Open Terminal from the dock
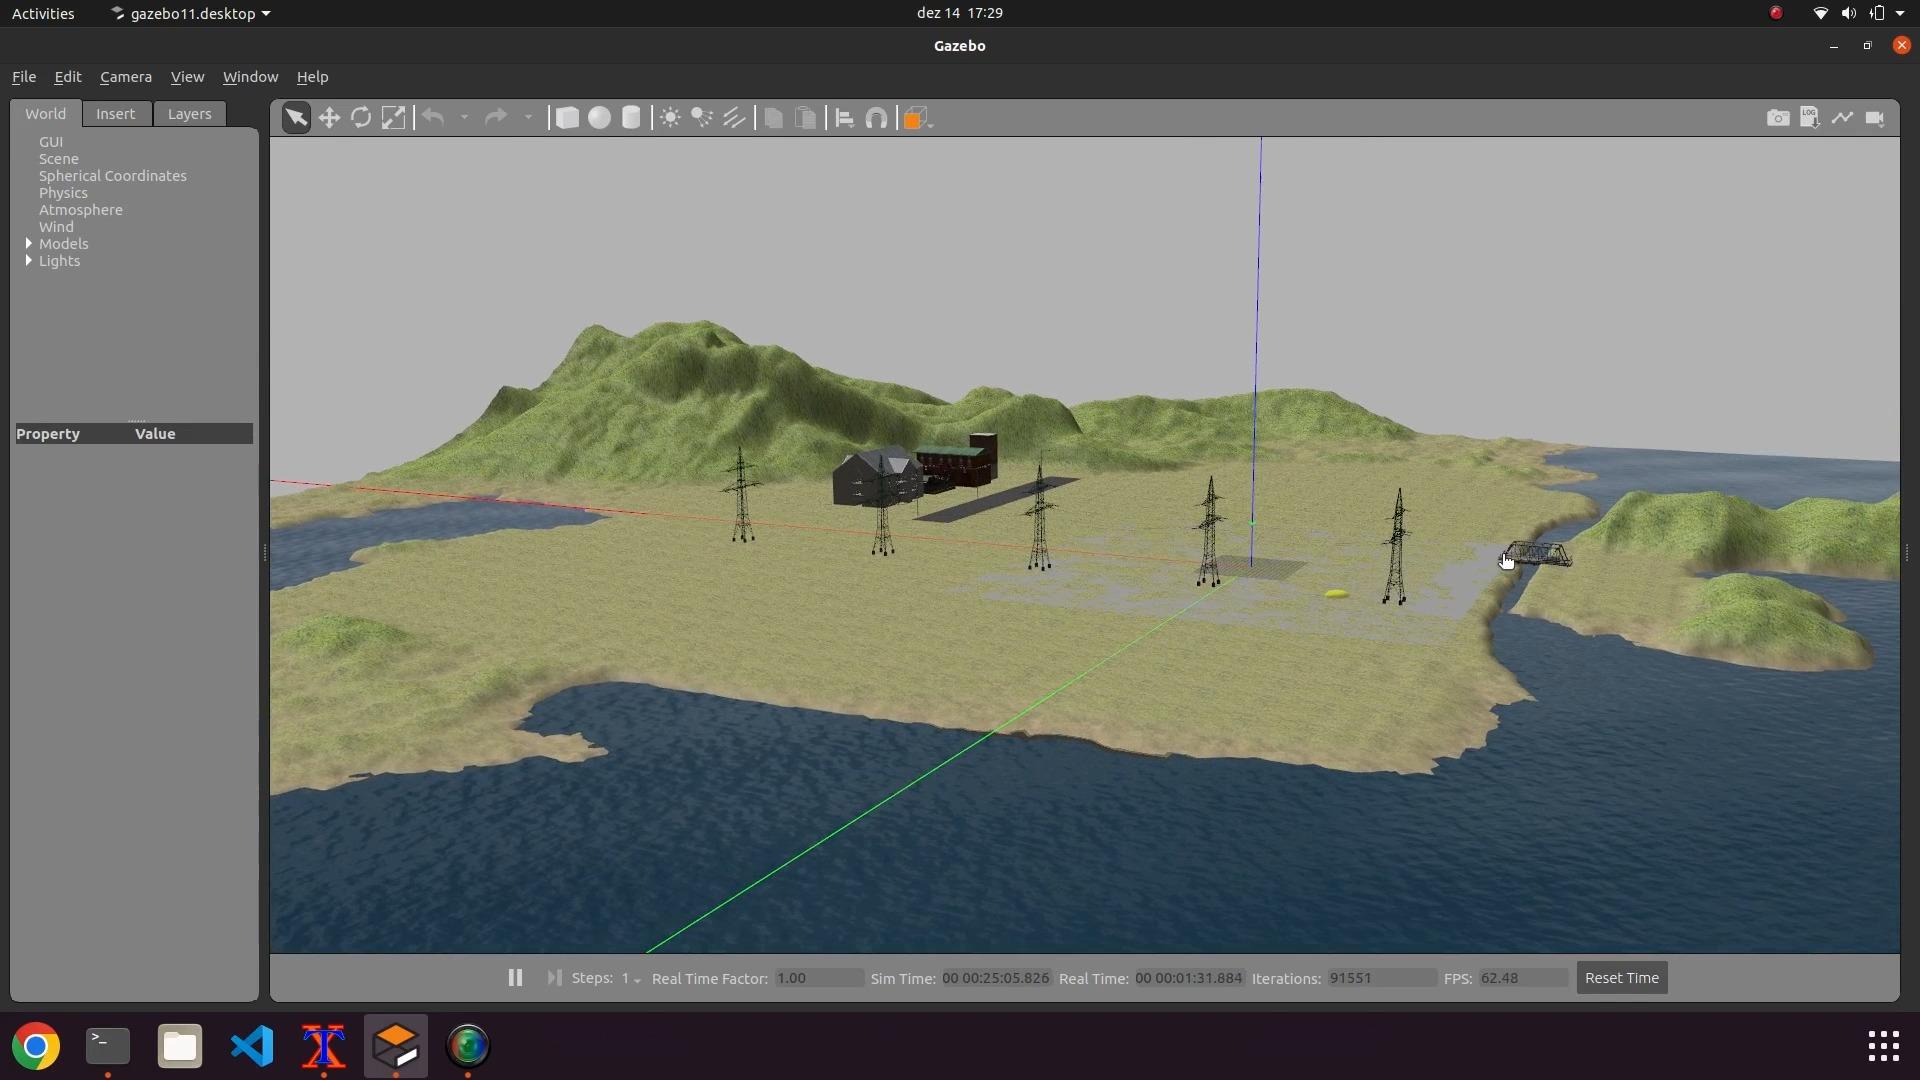This screenshot has height=1080, width=1920. 108,1047
